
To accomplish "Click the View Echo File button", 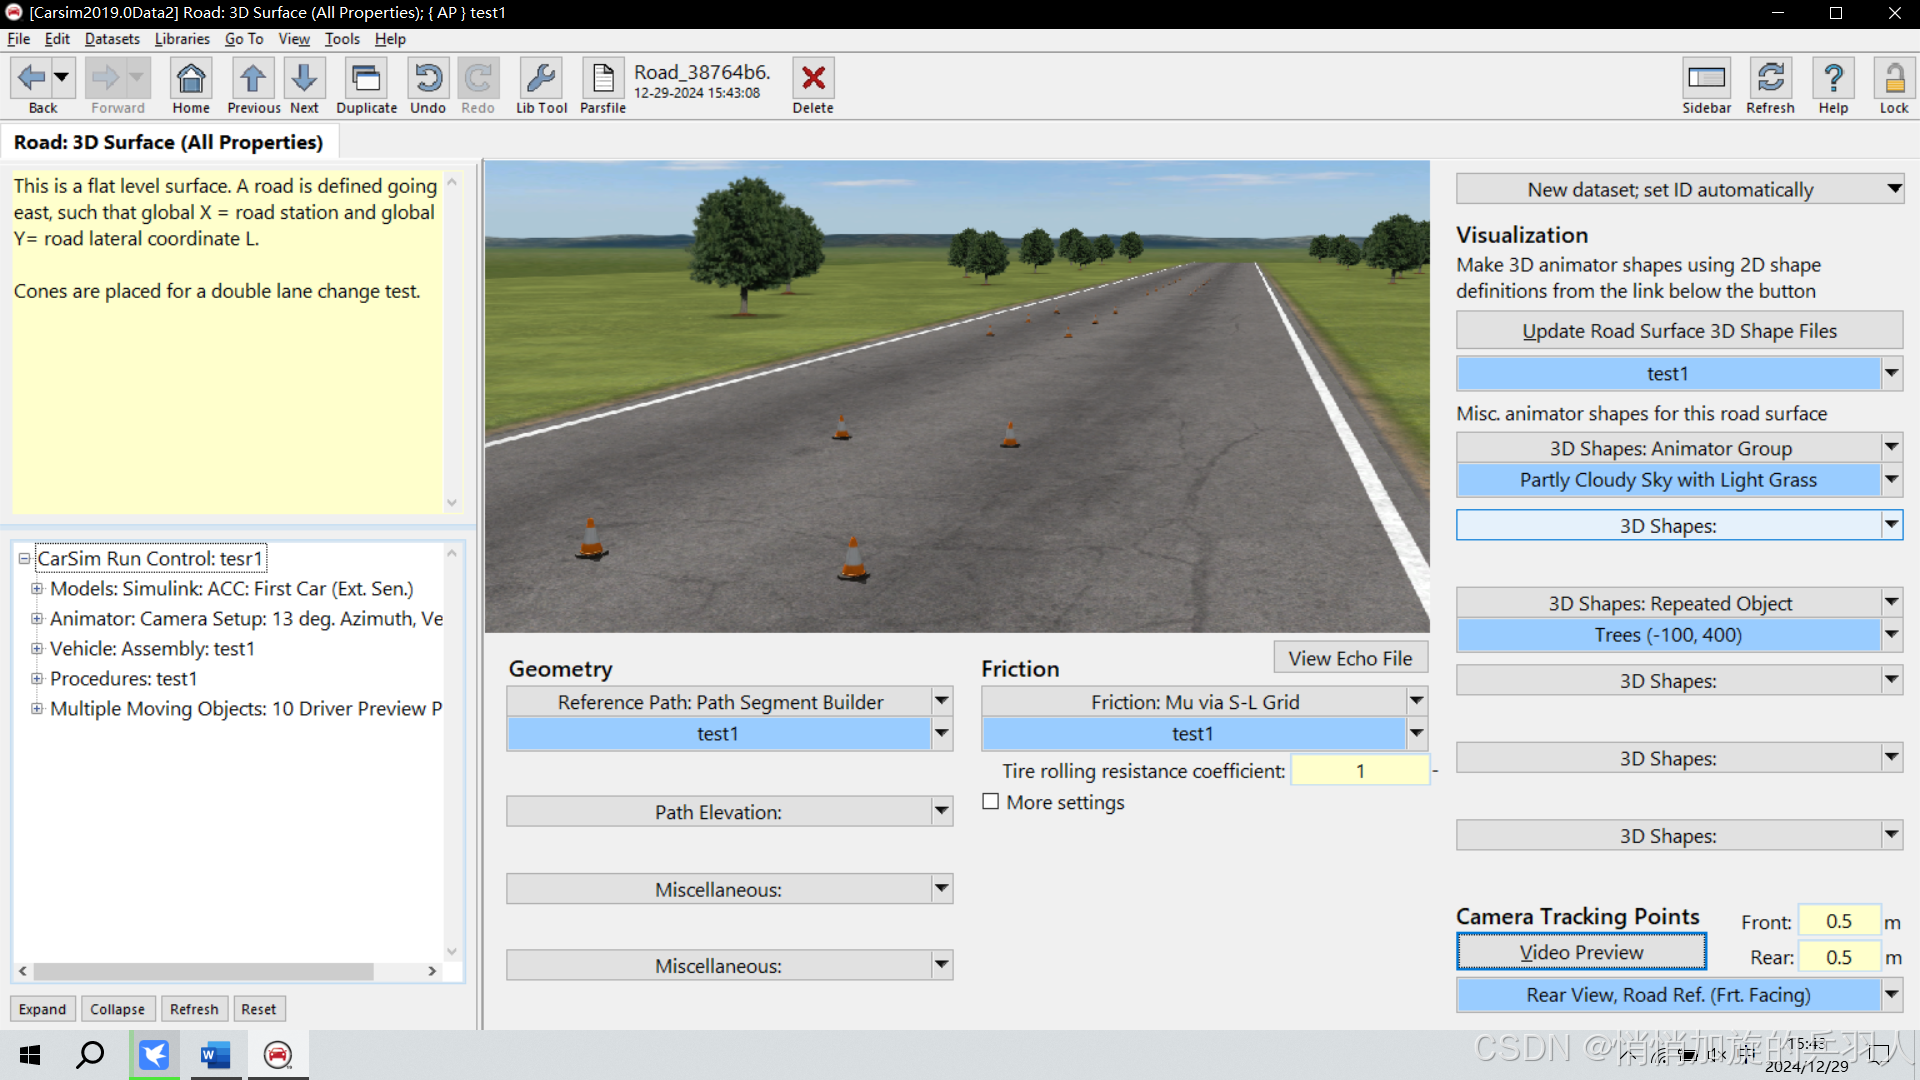I will pos(1350,658).
